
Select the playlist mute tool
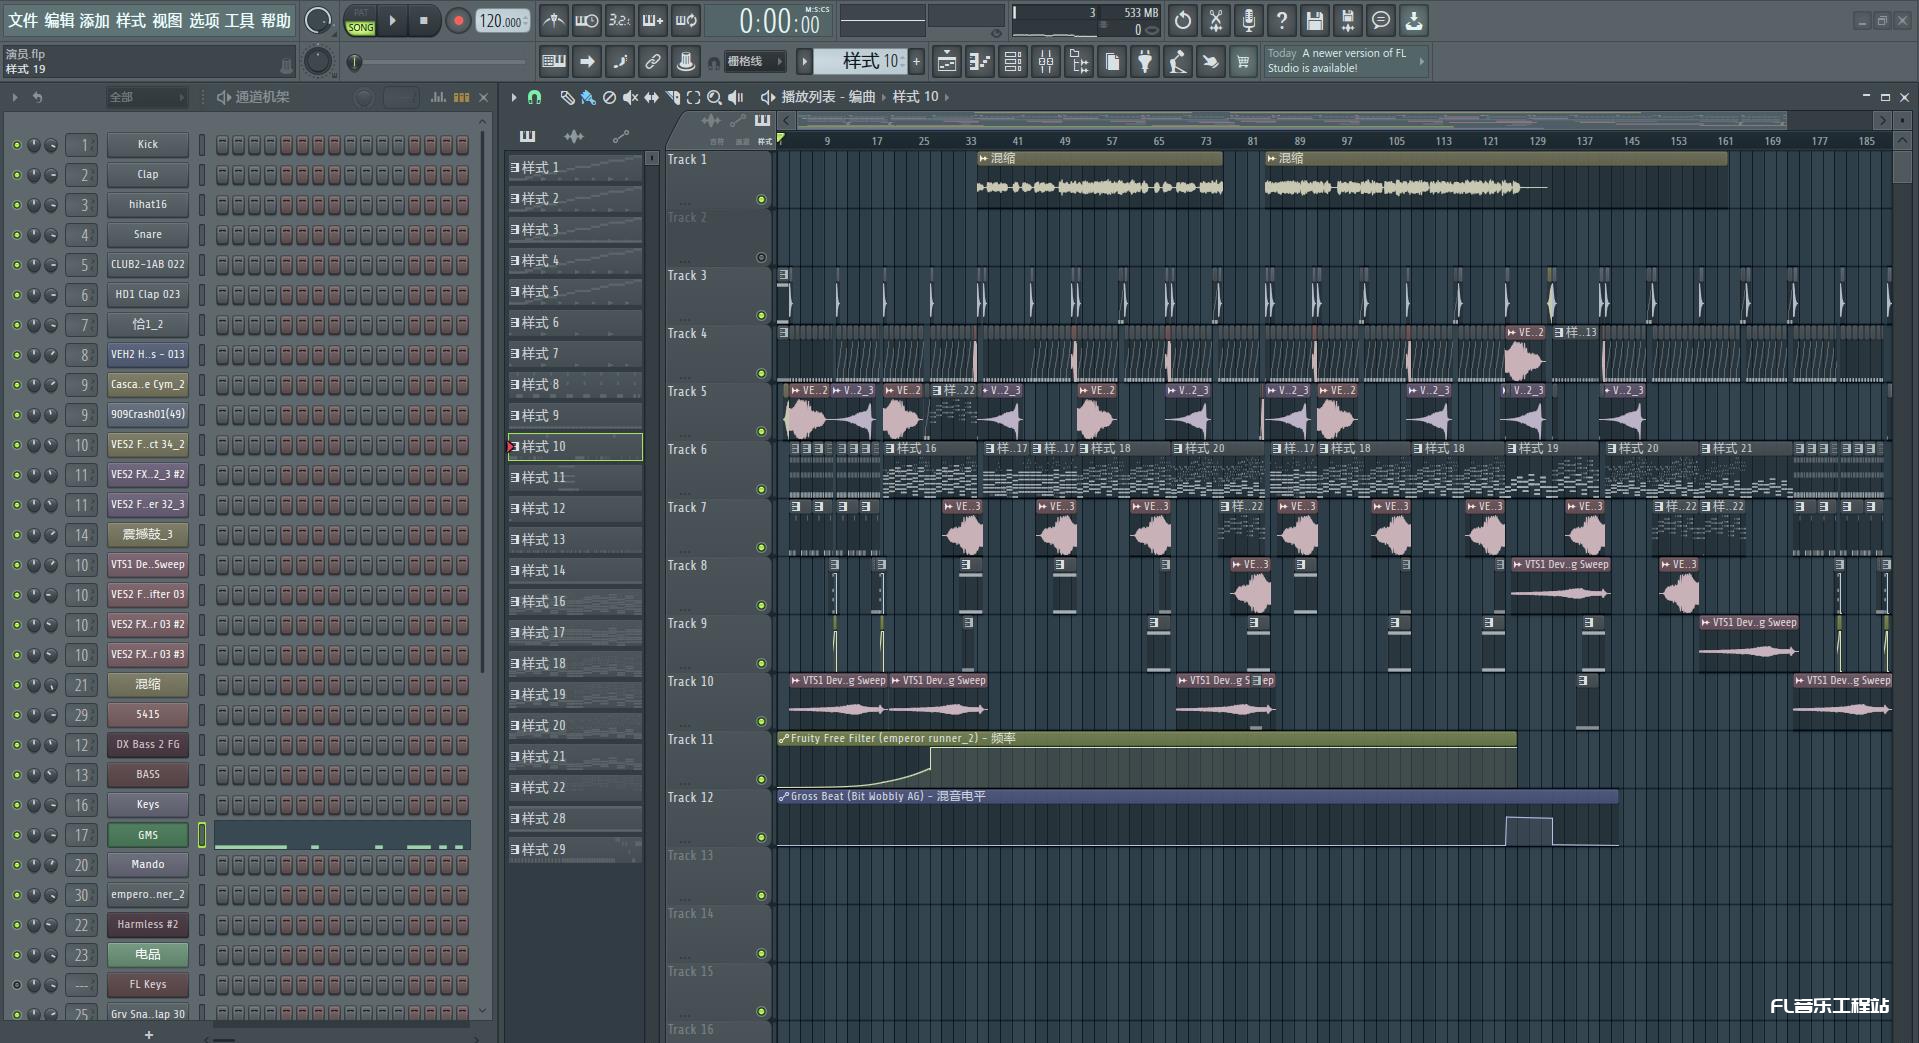[x=630, y=97]
